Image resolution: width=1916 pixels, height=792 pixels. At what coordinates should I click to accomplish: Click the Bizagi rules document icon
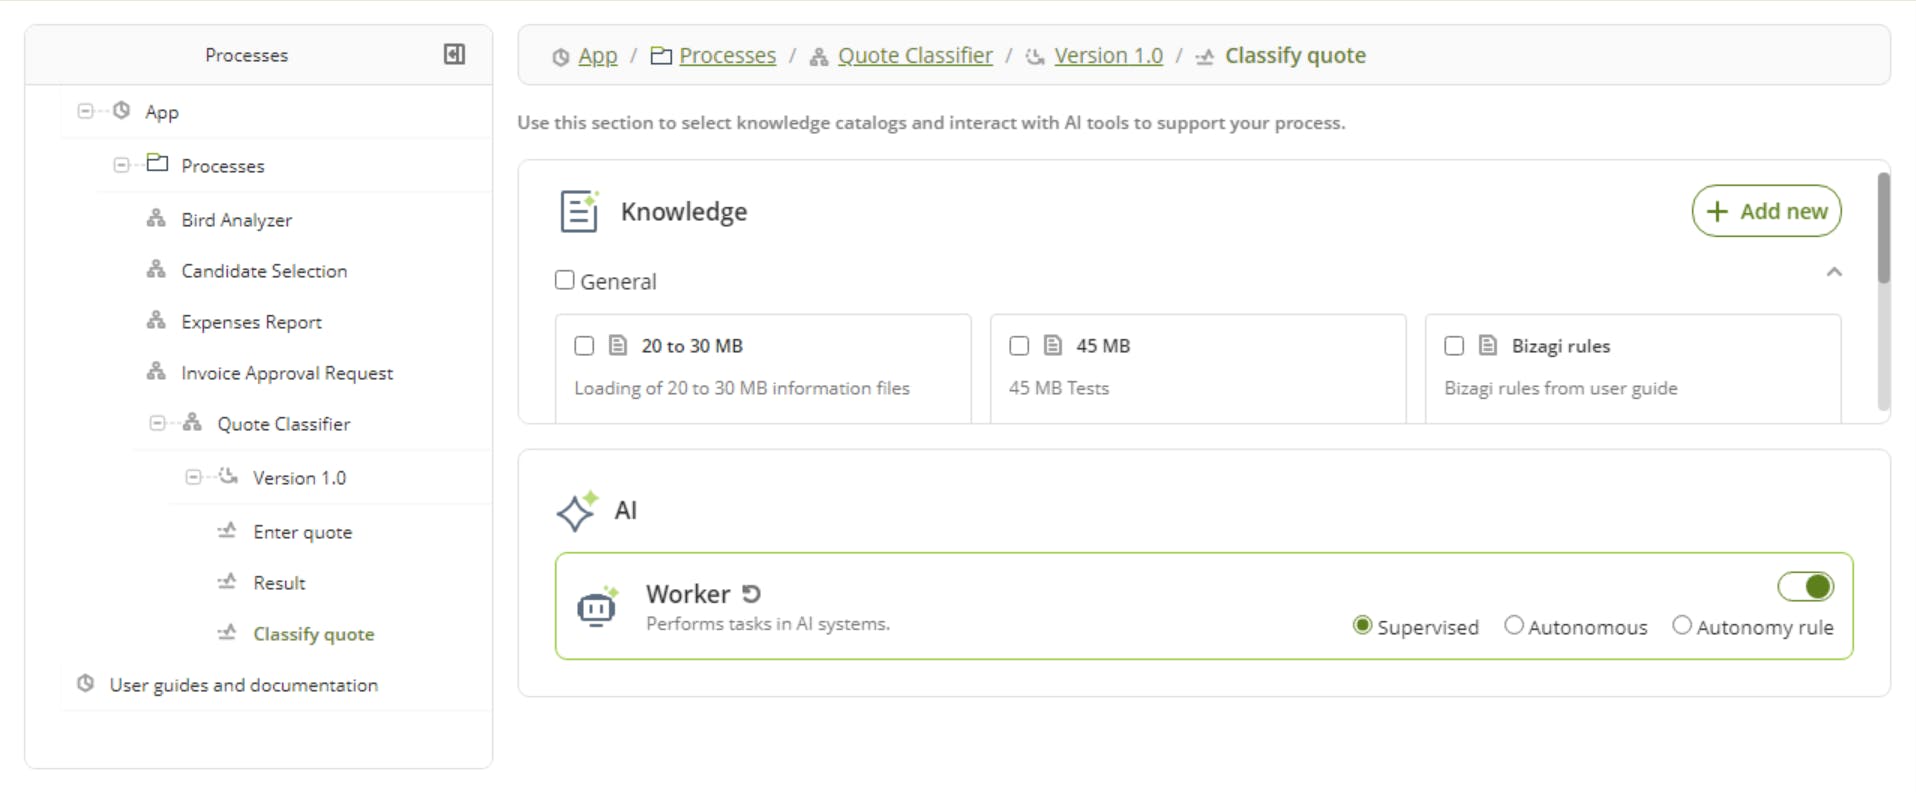click(x=1488, y=346)
